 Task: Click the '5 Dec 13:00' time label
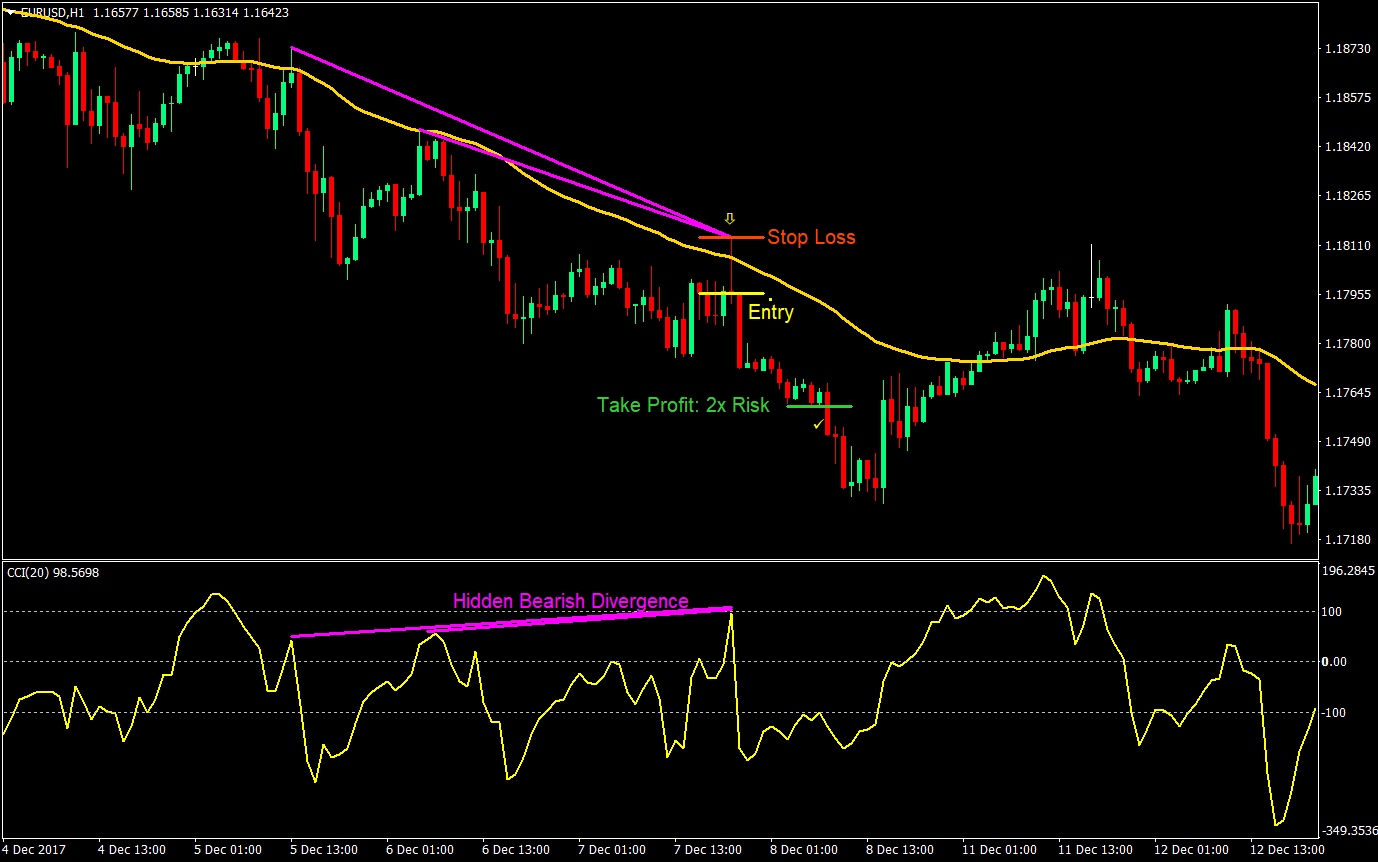pyautogui.click(x=324, y=850)
